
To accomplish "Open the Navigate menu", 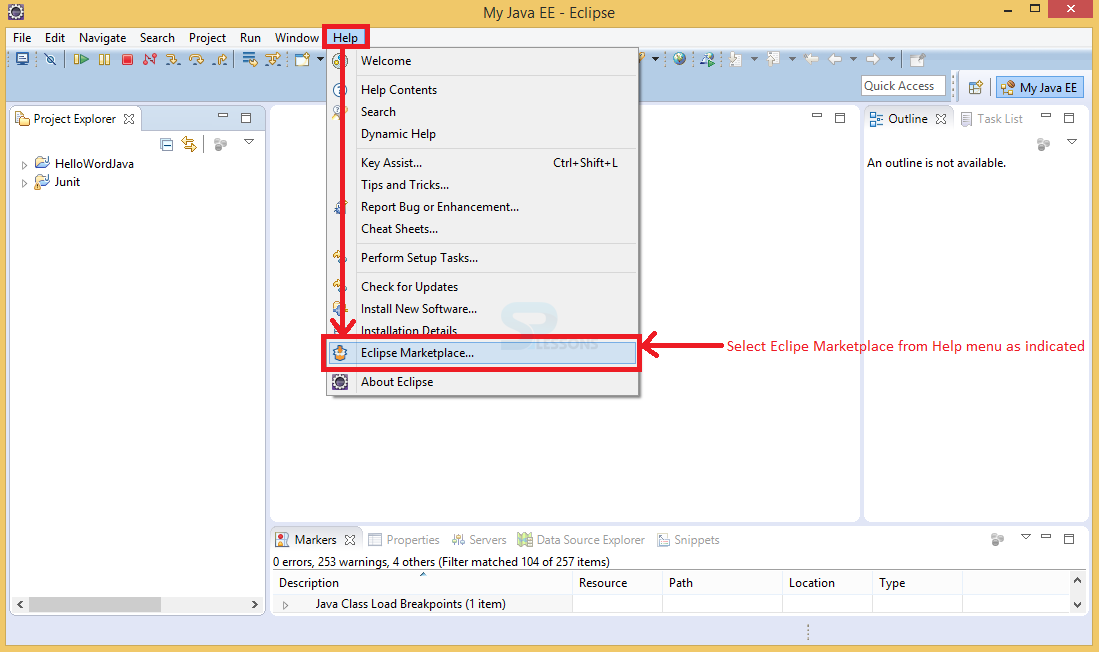I will 102,38.
